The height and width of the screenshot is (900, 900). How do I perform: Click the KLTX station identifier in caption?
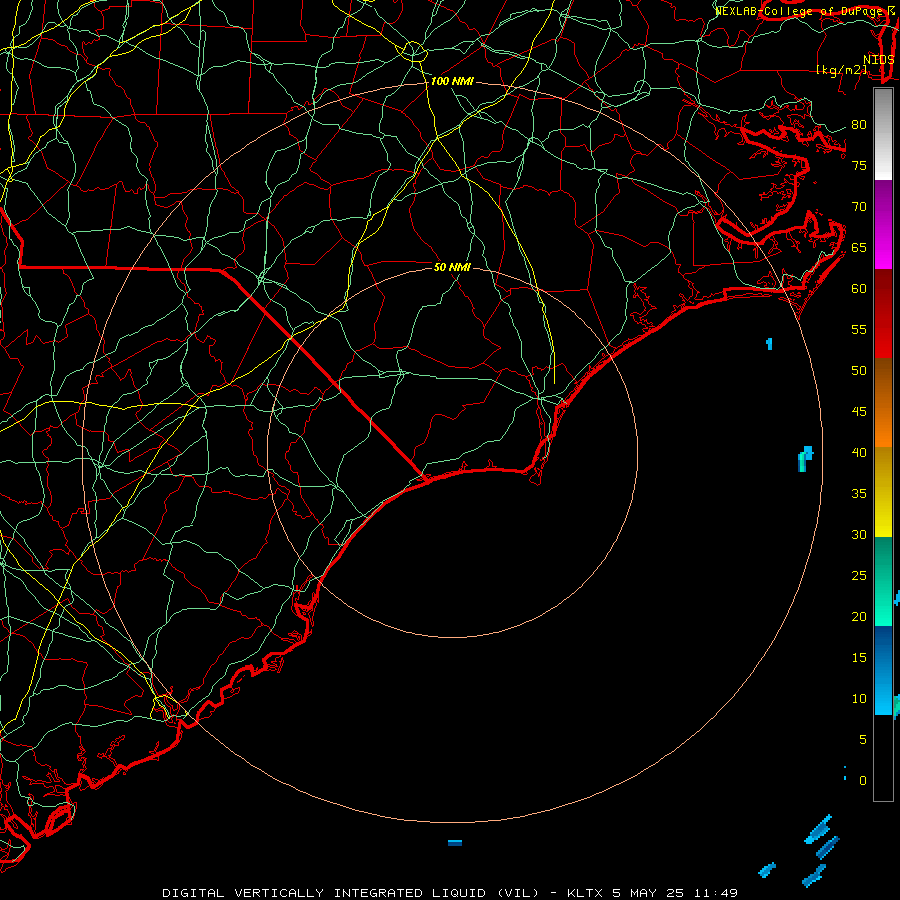pyautogui.click(x=585, y=893)
